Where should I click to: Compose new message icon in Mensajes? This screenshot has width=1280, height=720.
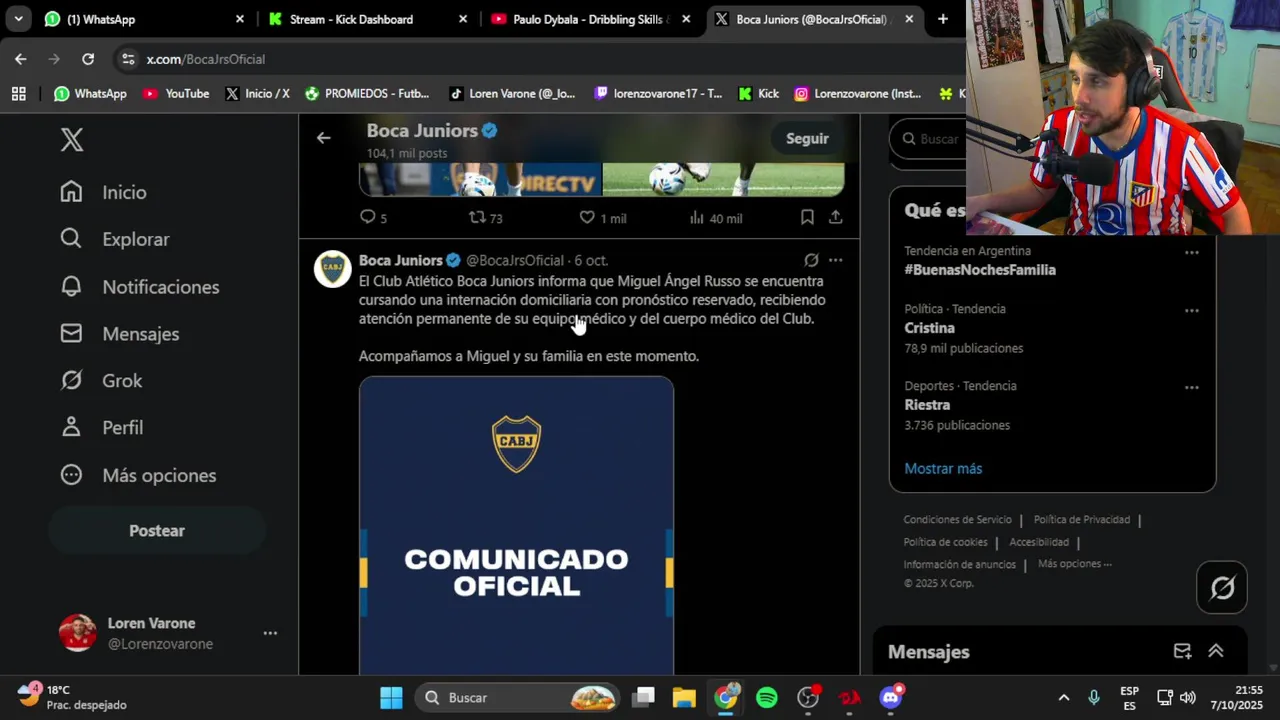click(x=1182, y=651)
